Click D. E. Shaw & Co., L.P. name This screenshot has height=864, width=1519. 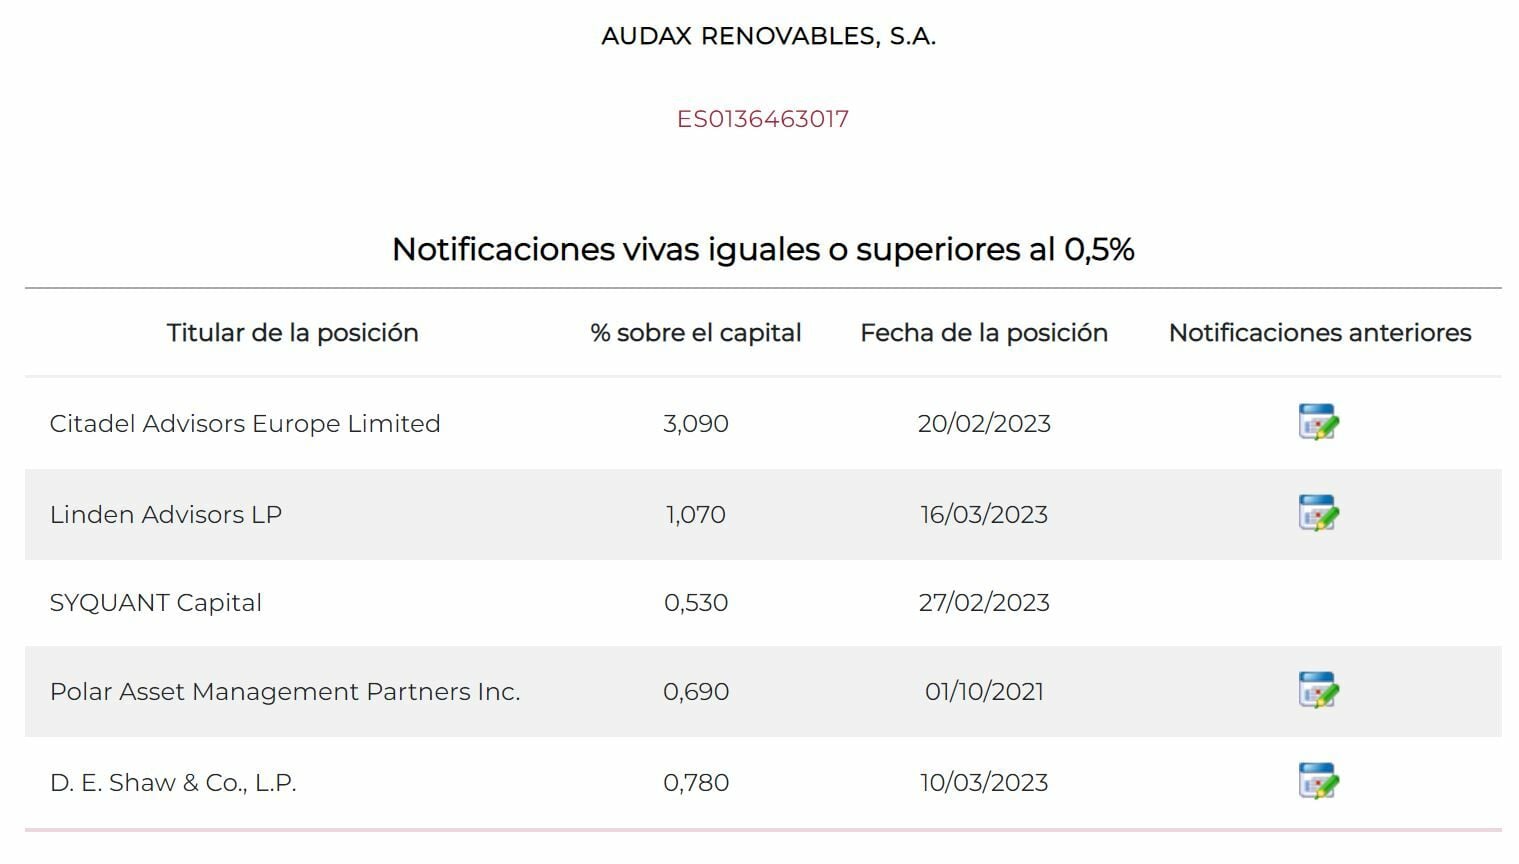point(173,783)
